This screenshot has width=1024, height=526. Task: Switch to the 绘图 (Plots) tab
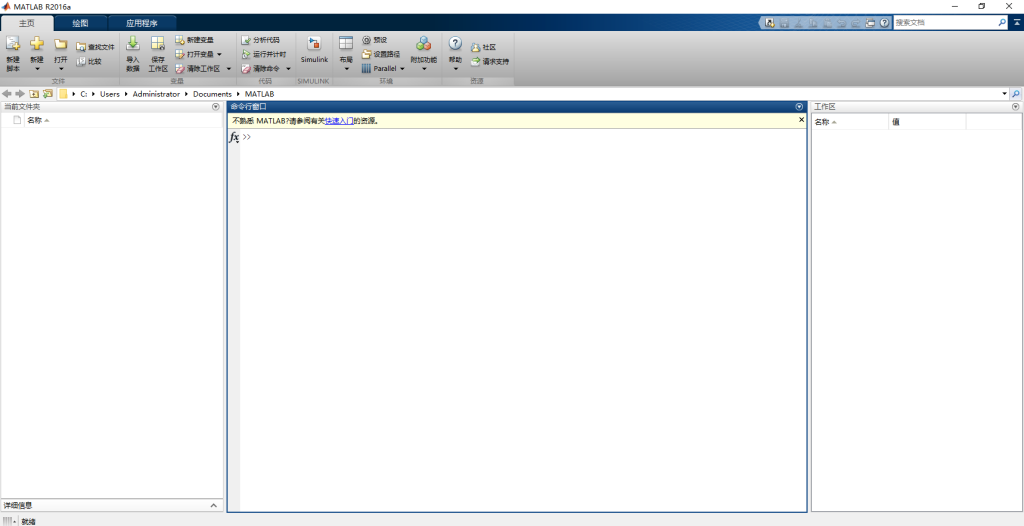80,22
